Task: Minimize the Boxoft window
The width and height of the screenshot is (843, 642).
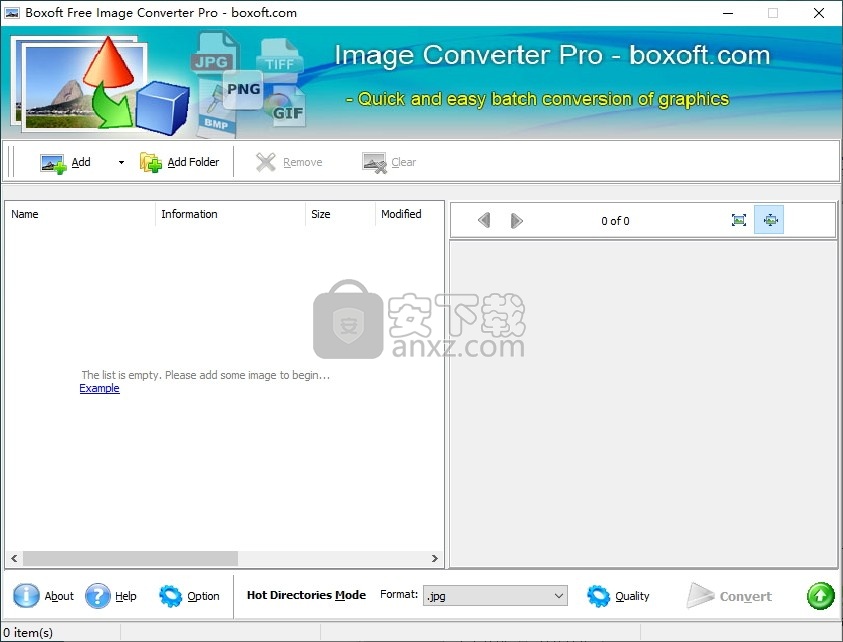Action: point(728,13)
